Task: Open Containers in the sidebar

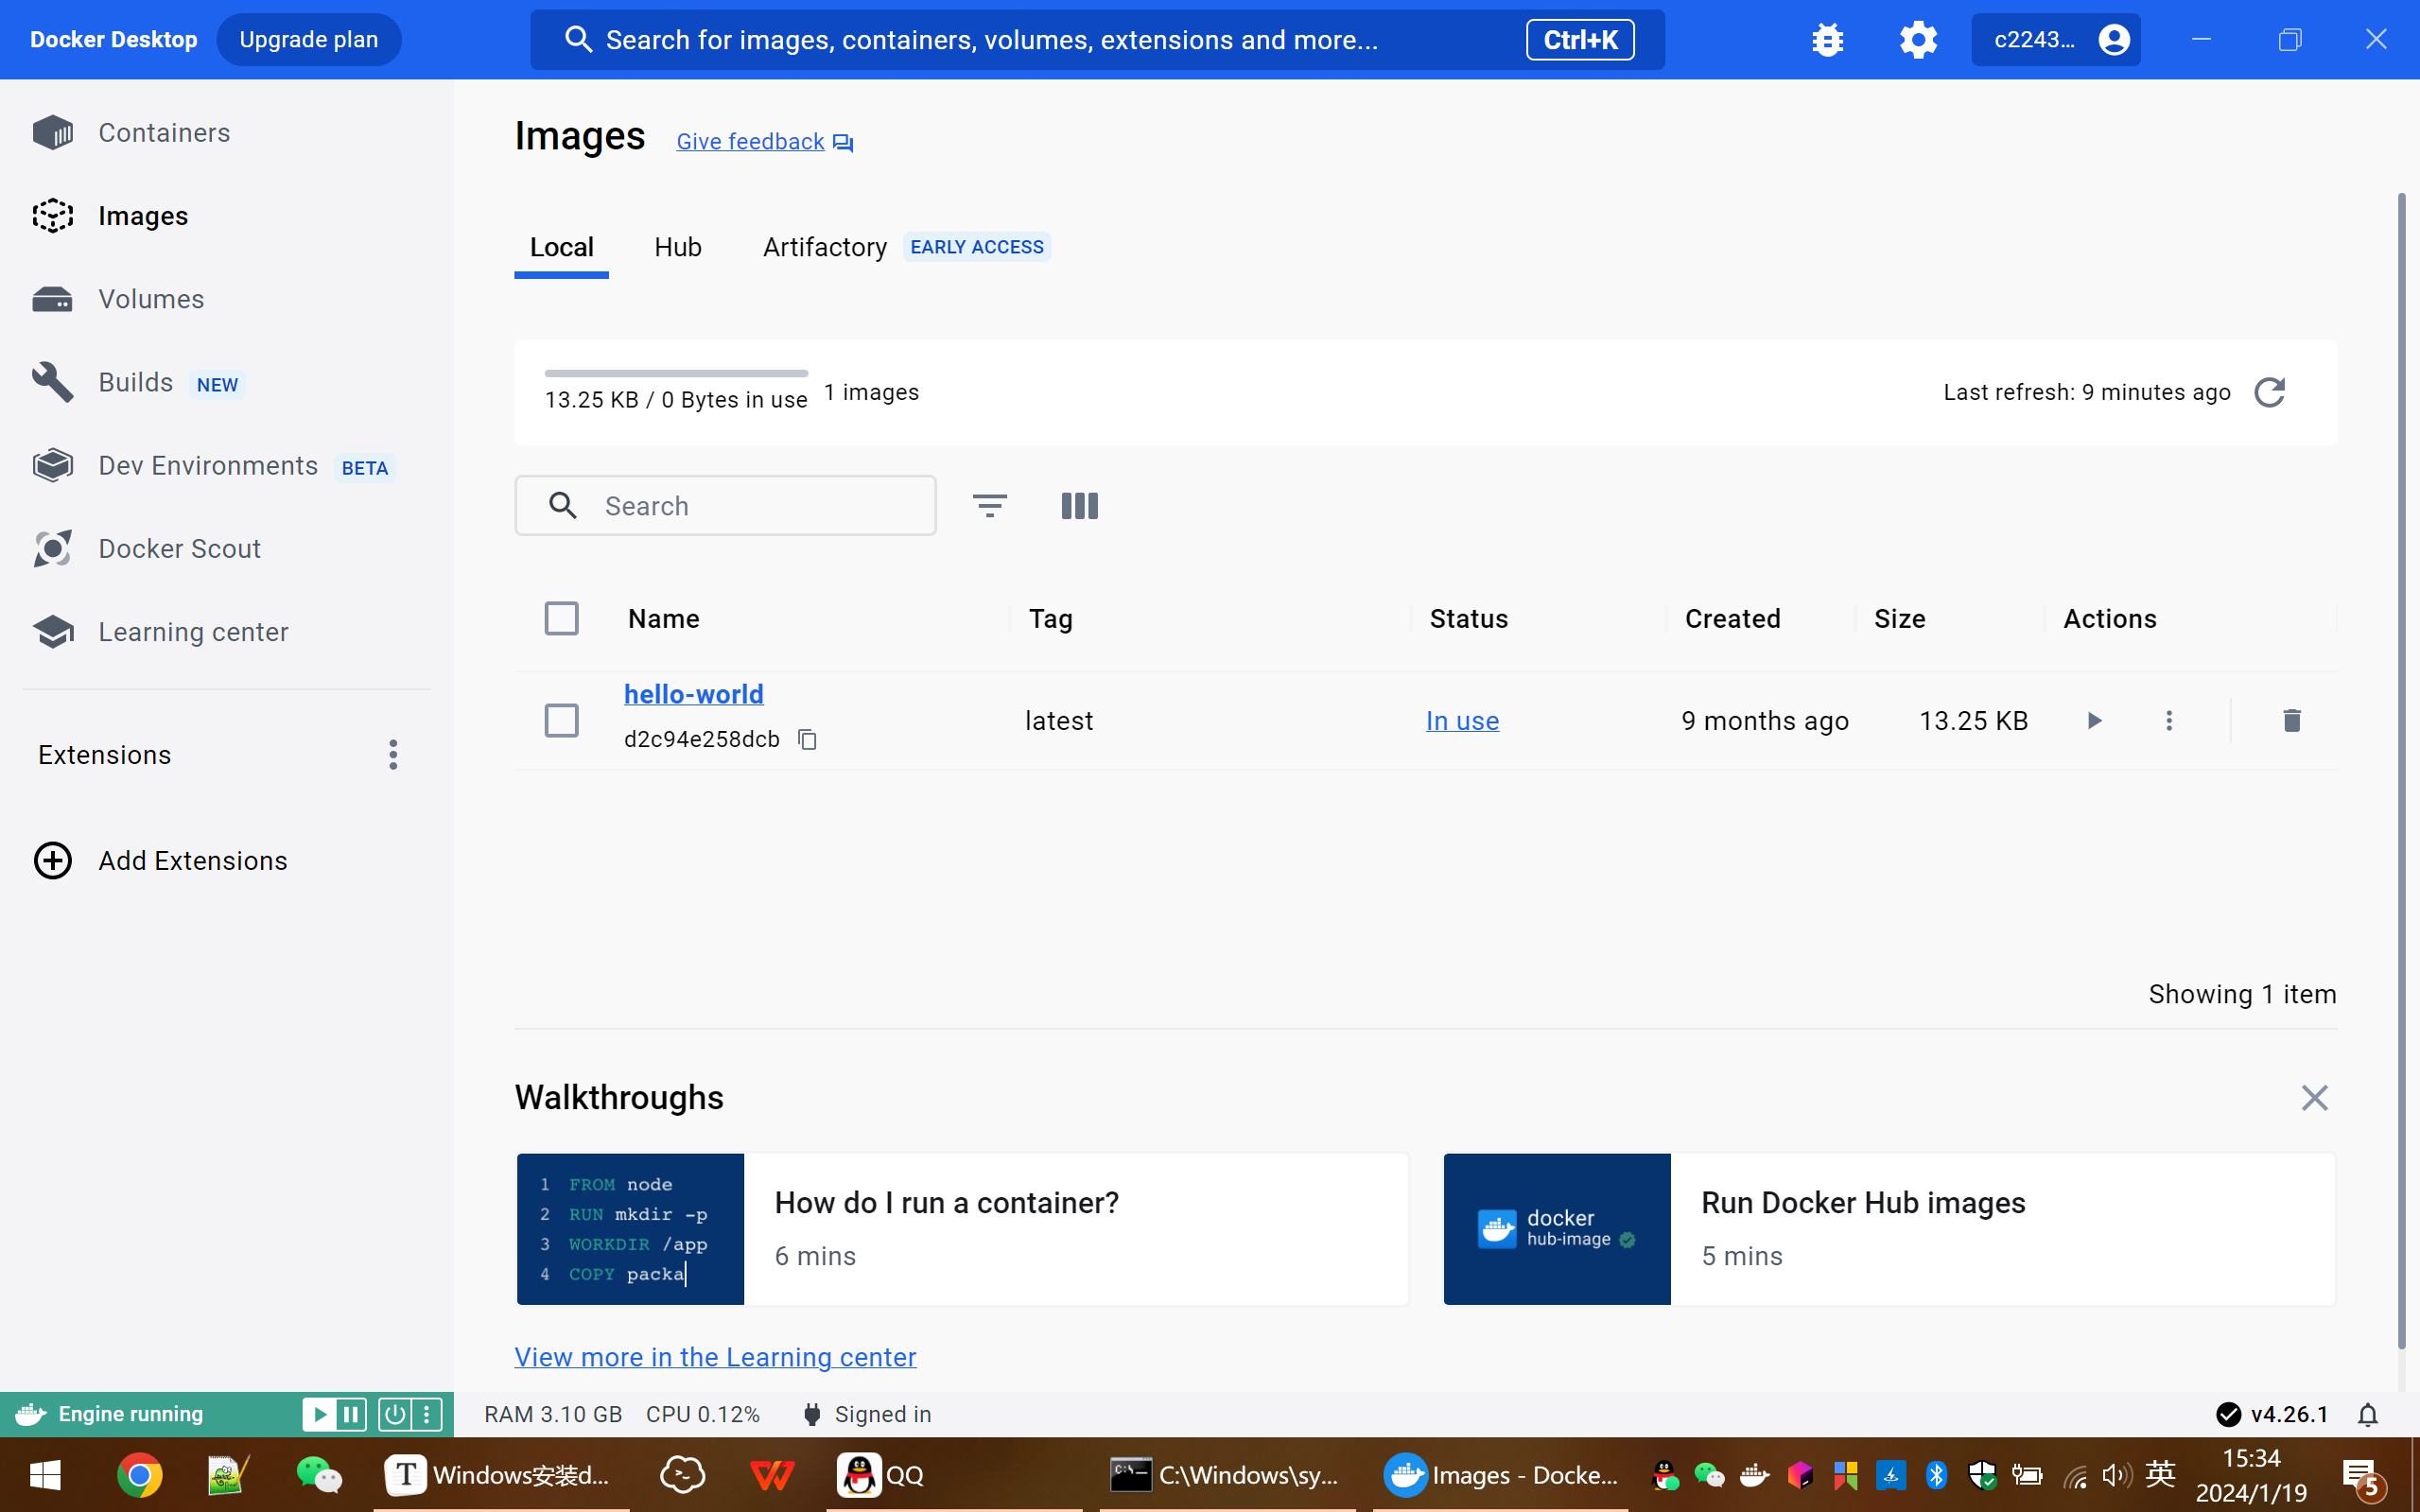Action: click(164, 133)
